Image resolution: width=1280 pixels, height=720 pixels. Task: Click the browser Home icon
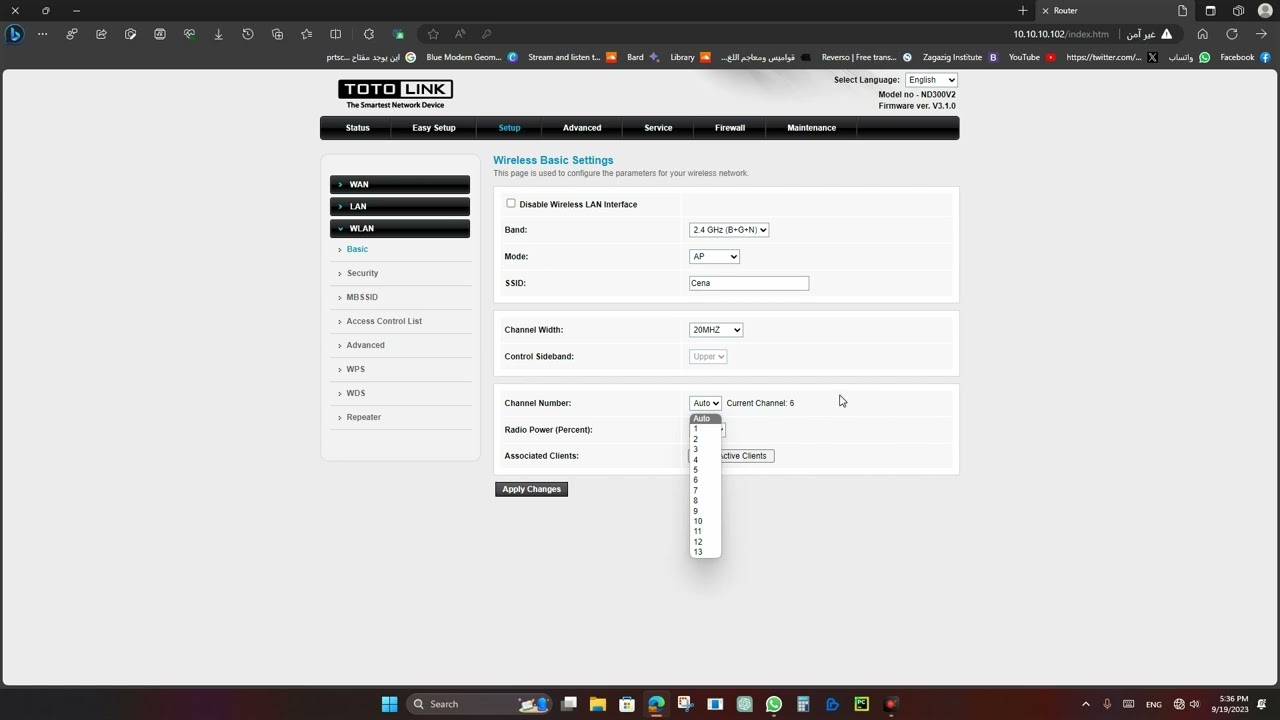click(1202, 34)
